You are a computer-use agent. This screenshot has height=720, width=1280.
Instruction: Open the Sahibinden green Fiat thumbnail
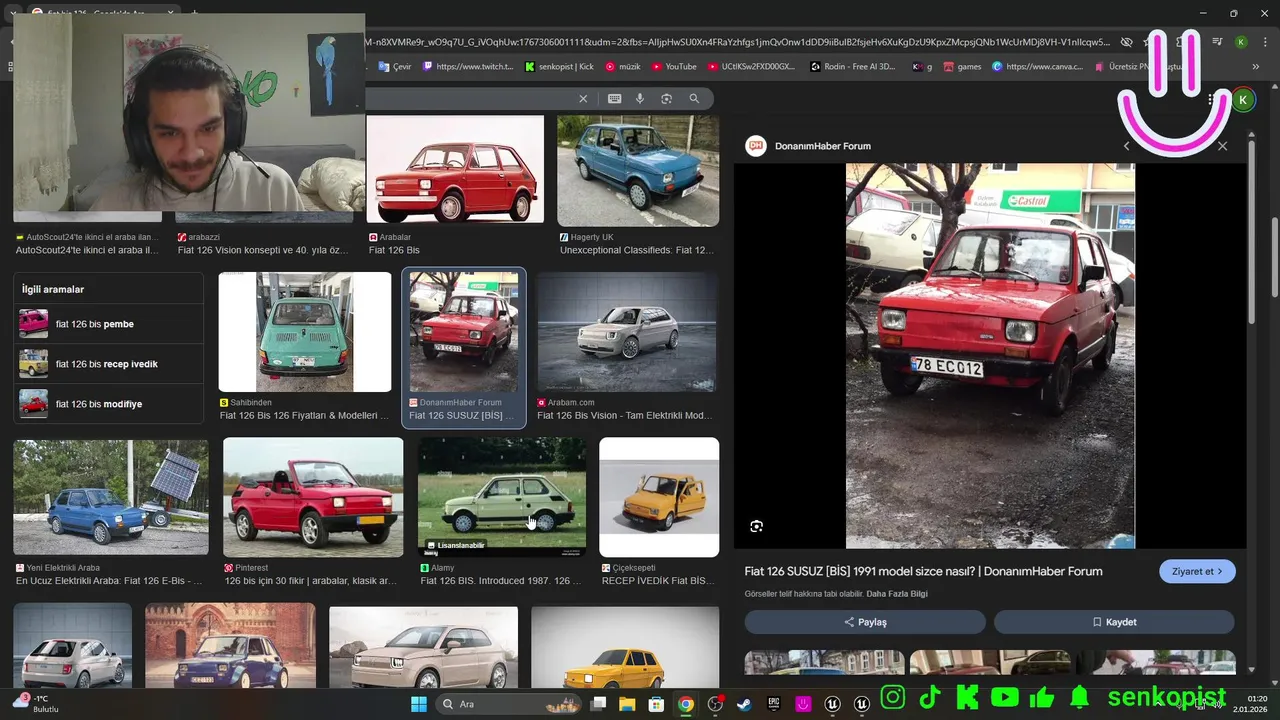(x=305, y=332)
